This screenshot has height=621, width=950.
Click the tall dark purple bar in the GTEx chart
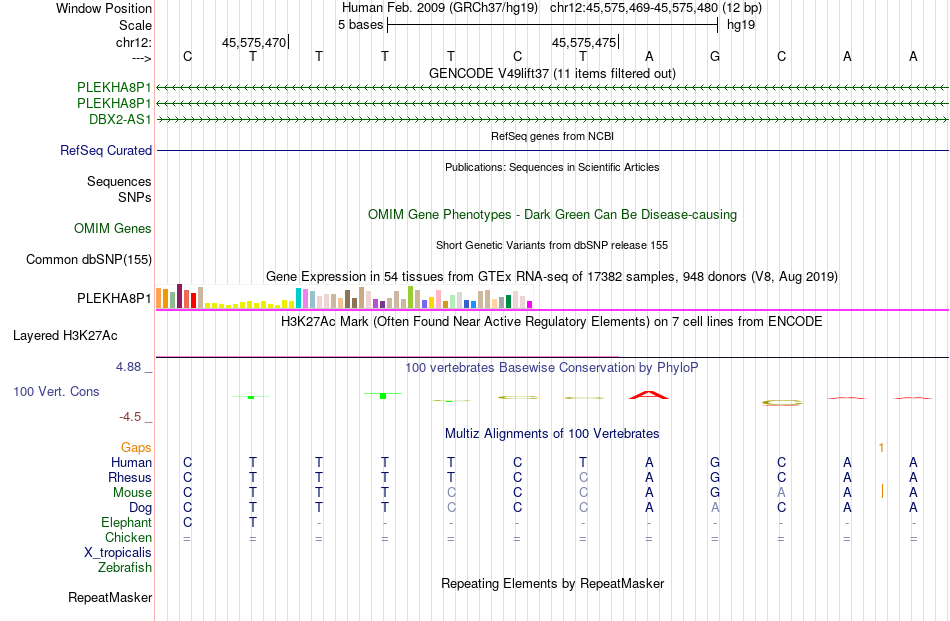click(x=179, y=296)
